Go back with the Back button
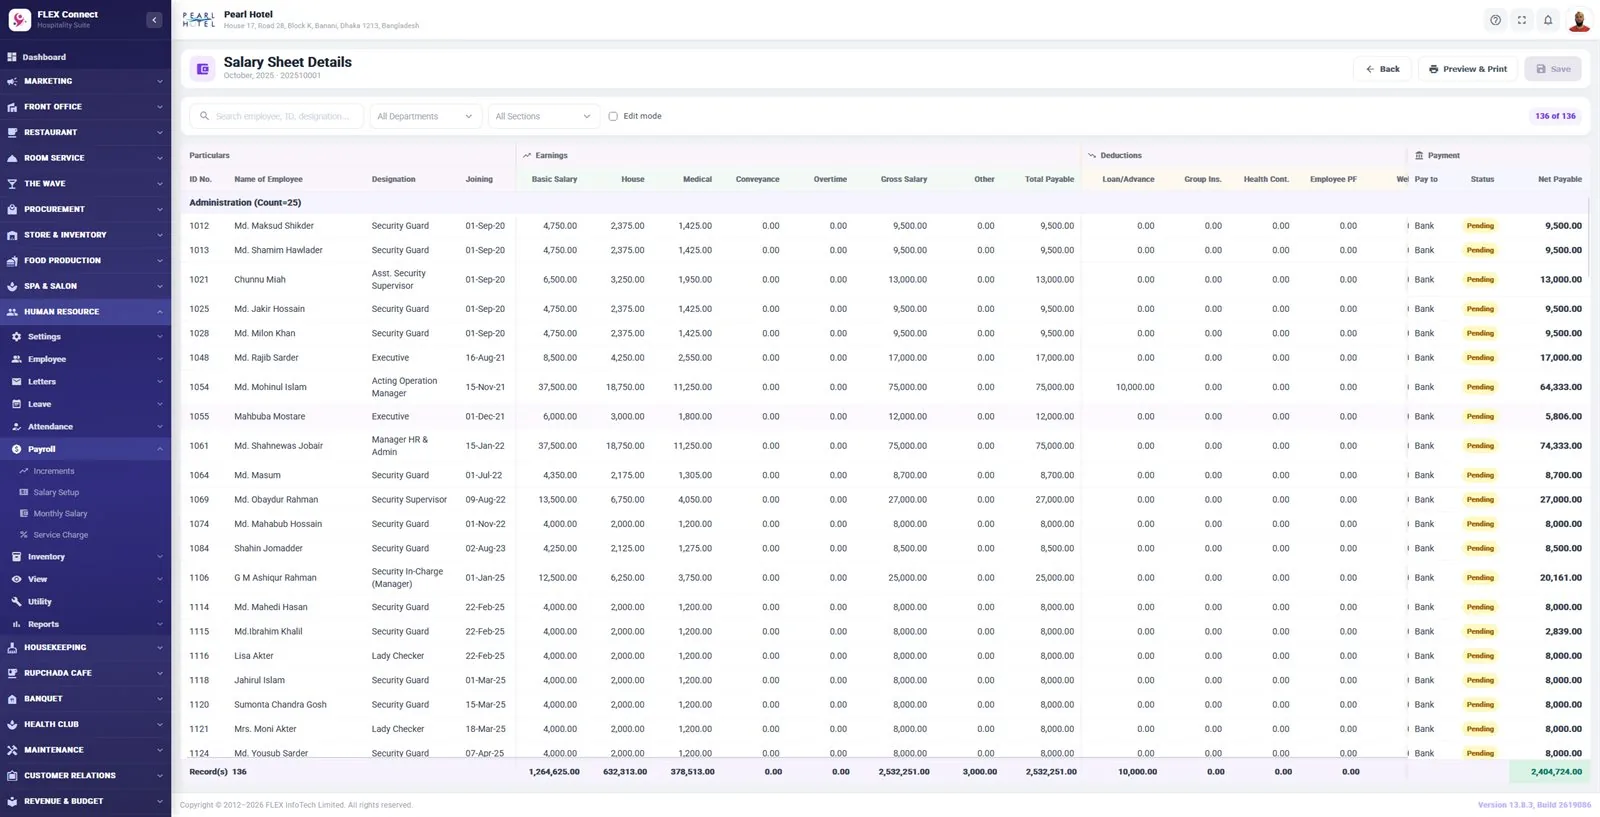This screenshot has height=817, width=1600. click(1383, 69)
